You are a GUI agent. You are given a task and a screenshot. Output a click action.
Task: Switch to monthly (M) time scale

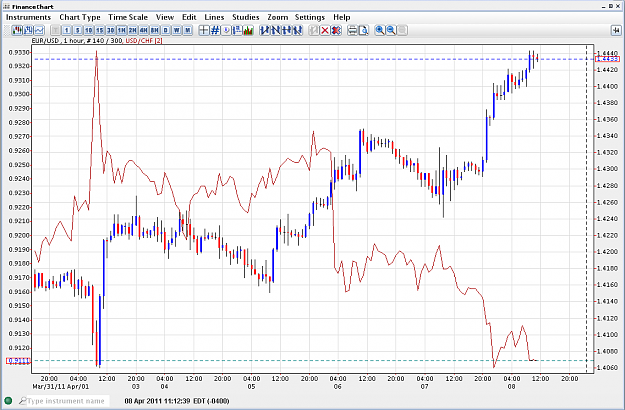click(x=187, y=30)
